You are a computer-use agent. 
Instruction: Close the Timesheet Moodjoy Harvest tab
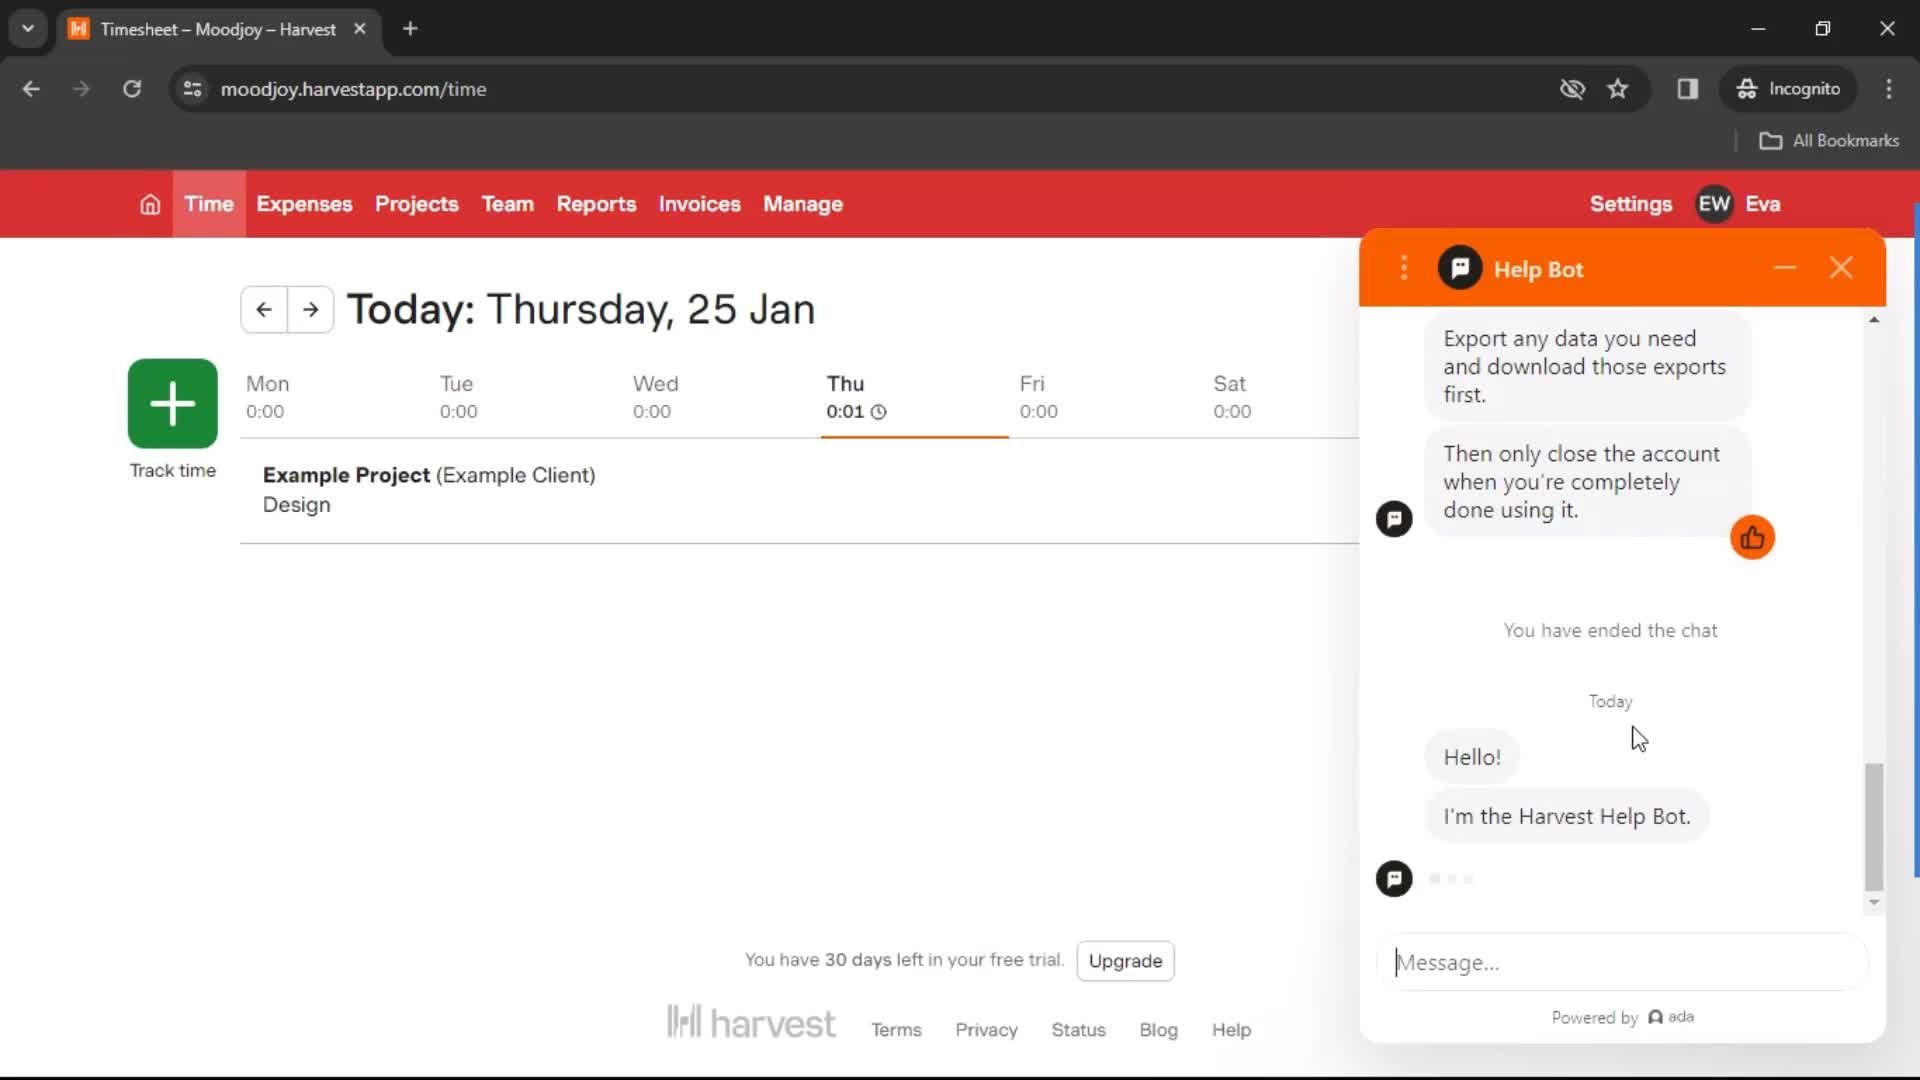click(x=360, y=29)
